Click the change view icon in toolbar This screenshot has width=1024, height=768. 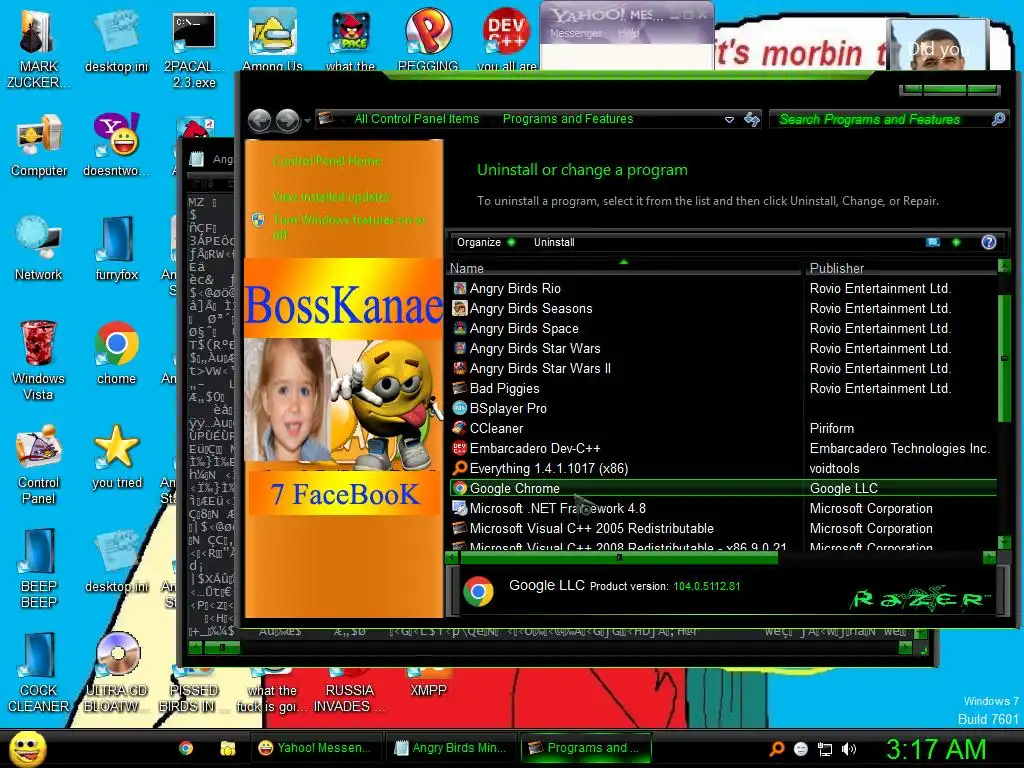[933, 242]
